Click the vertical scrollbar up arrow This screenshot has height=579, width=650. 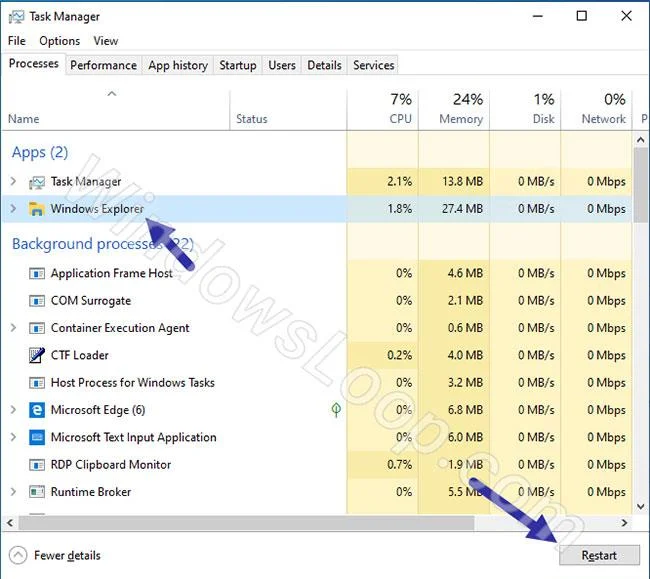click(641, 140)
